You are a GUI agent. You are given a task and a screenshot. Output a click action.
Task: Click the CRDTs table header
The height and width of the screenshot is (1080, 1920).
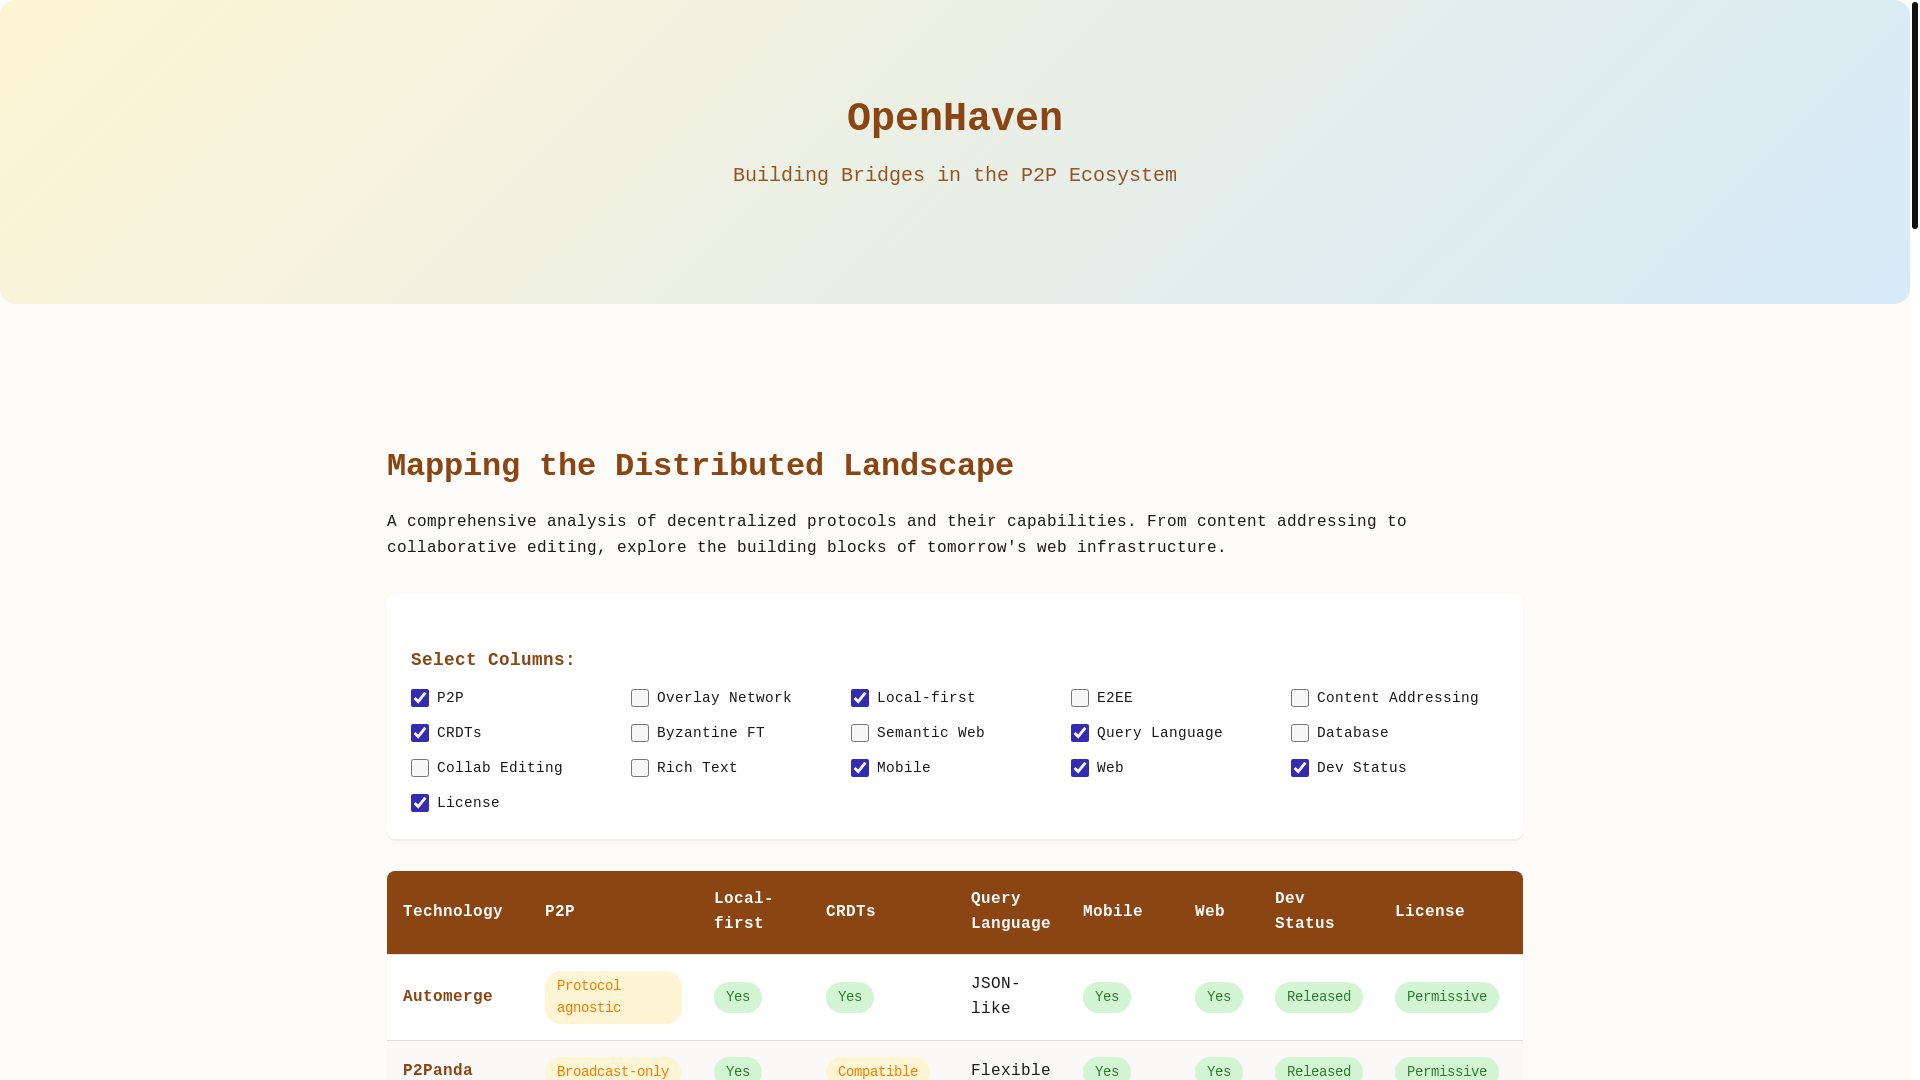[882, 912]
